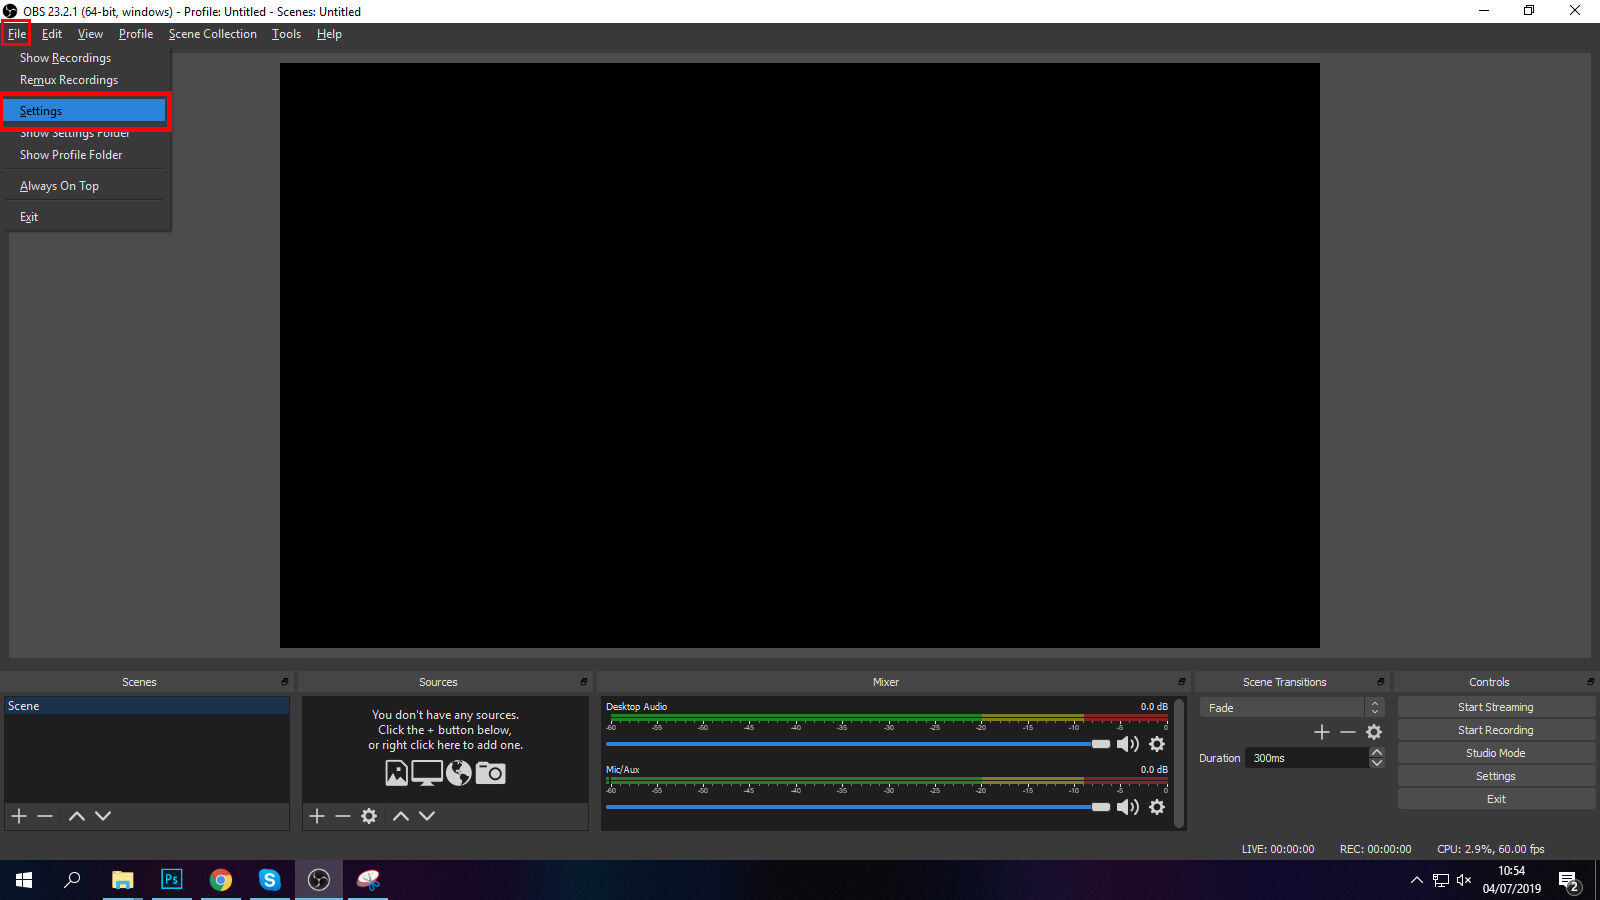
Task: Click Start Recording button
Action: [1495, 730]
